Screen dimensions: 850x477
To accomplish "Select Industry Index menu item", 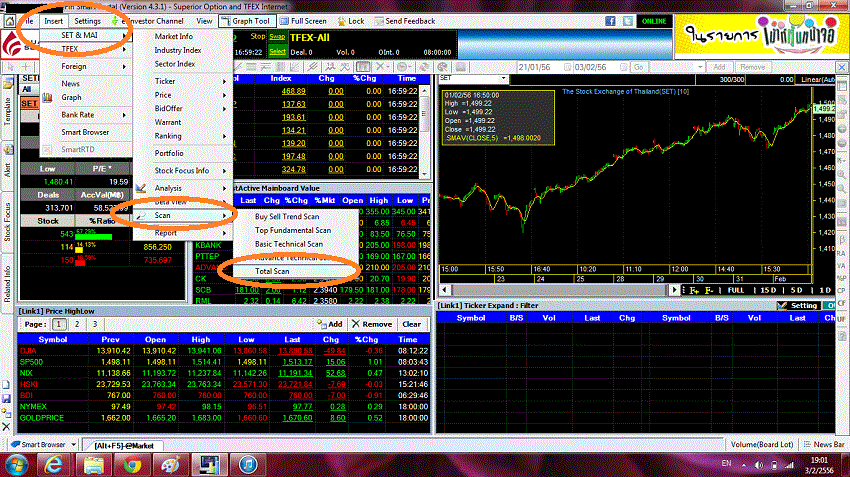I will coord(183,50).
